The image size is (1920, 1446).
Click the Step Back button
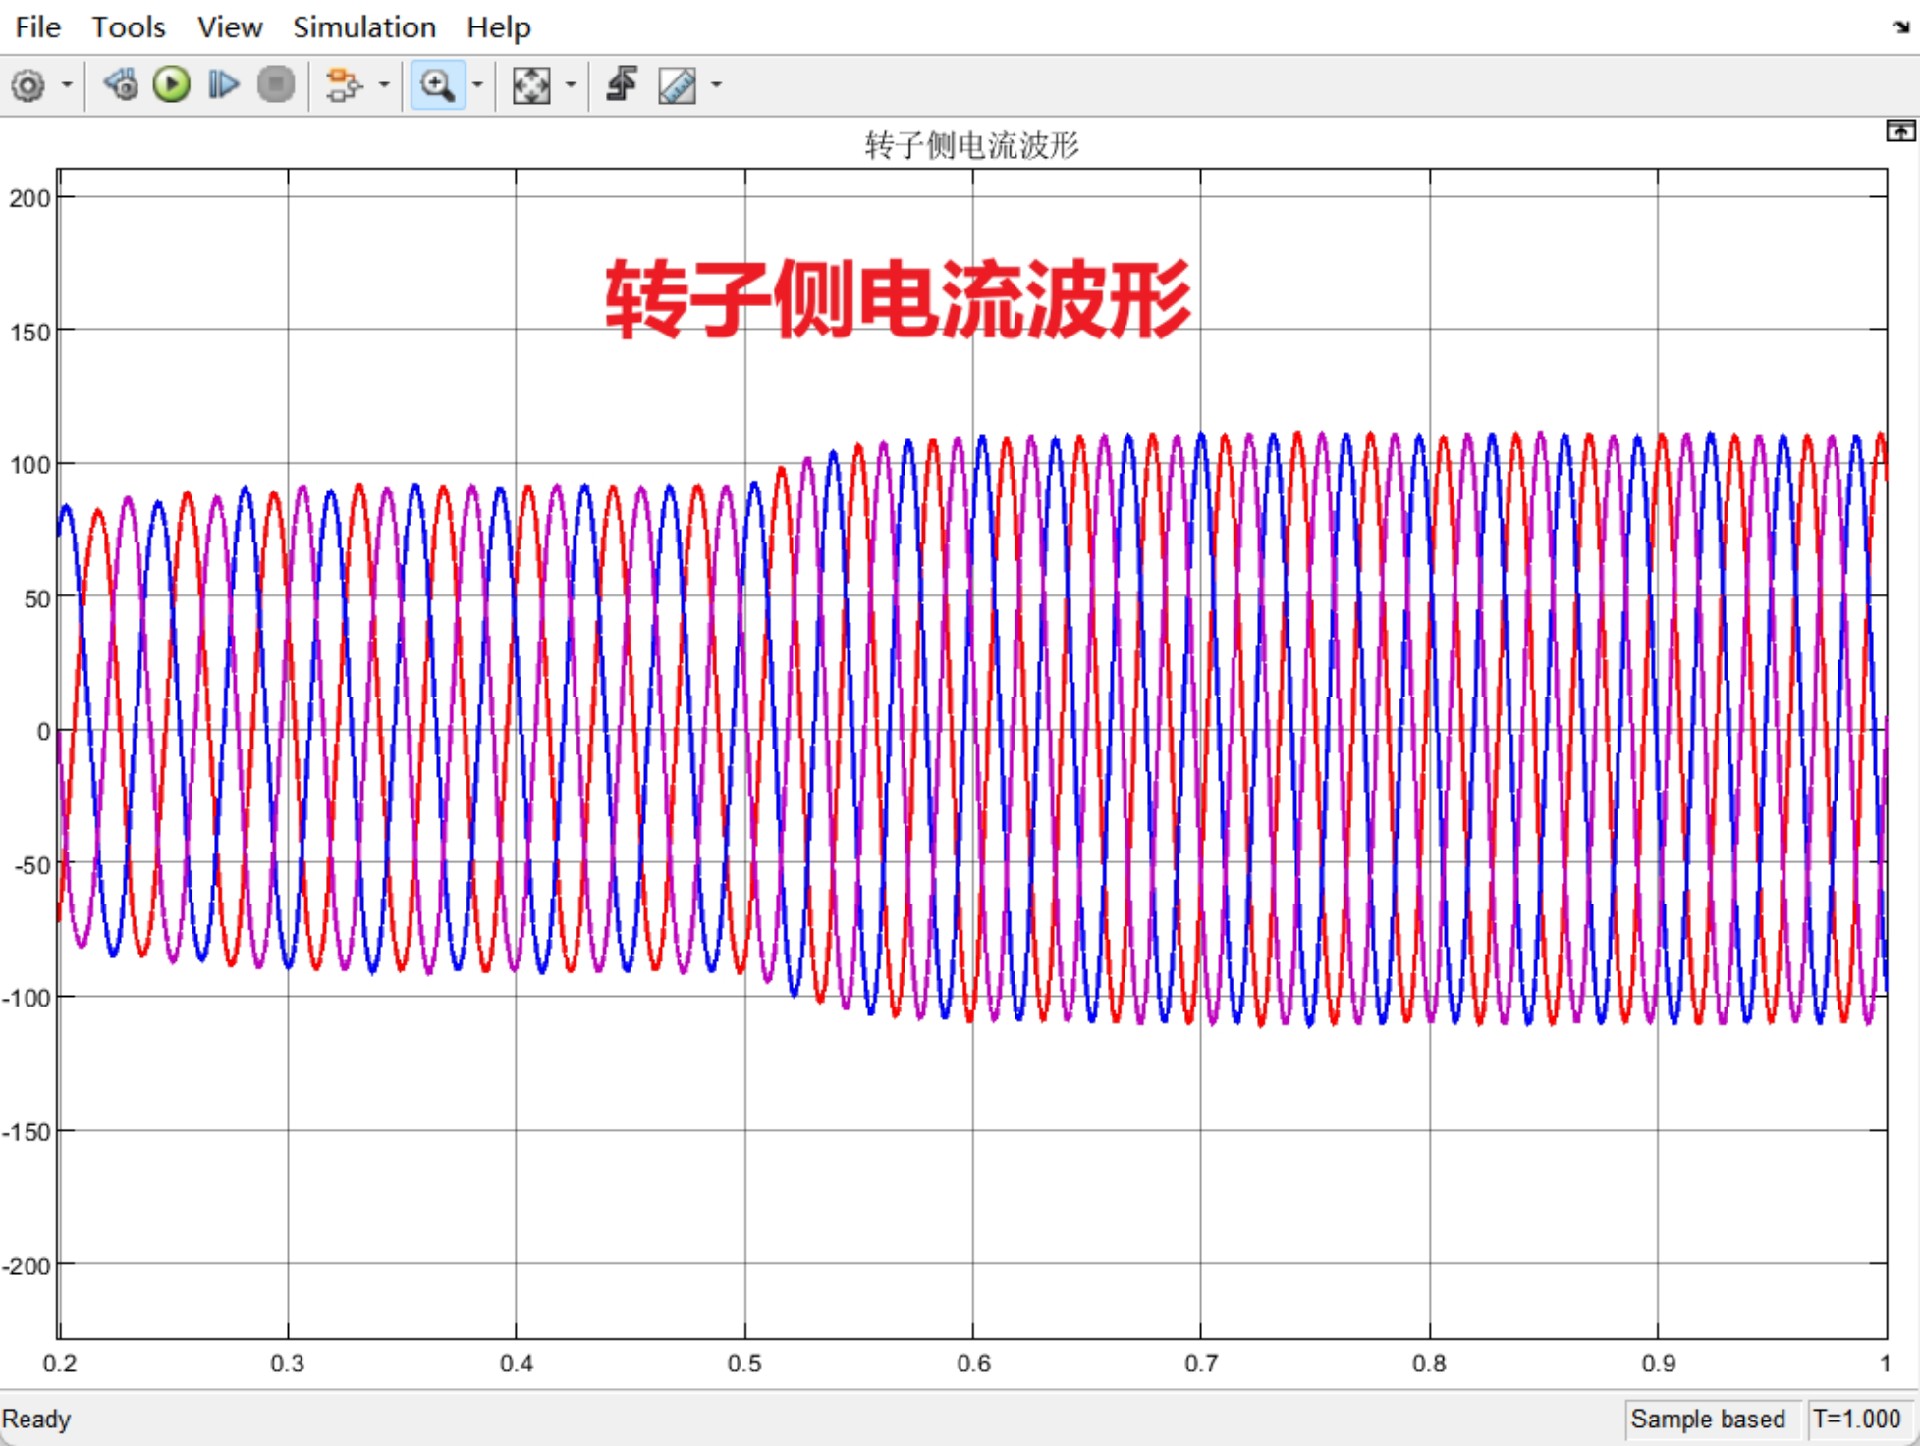(121, 85)
